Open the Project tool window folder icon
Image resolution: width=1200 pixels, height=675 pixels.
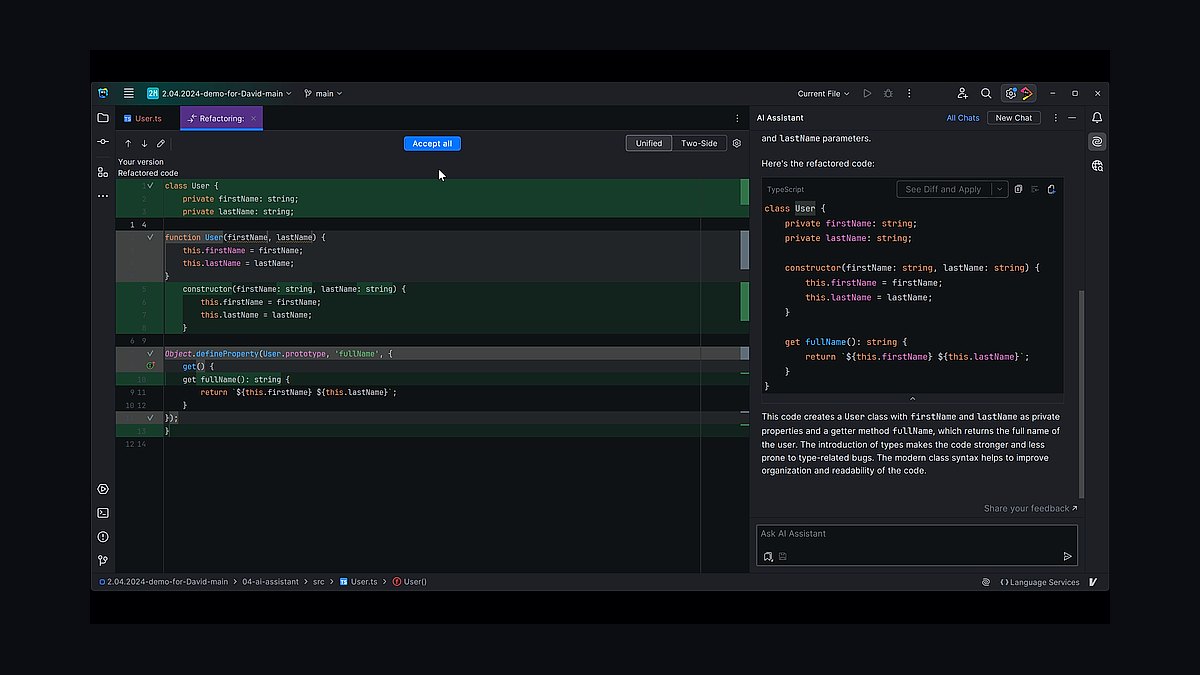coord(103,118)
